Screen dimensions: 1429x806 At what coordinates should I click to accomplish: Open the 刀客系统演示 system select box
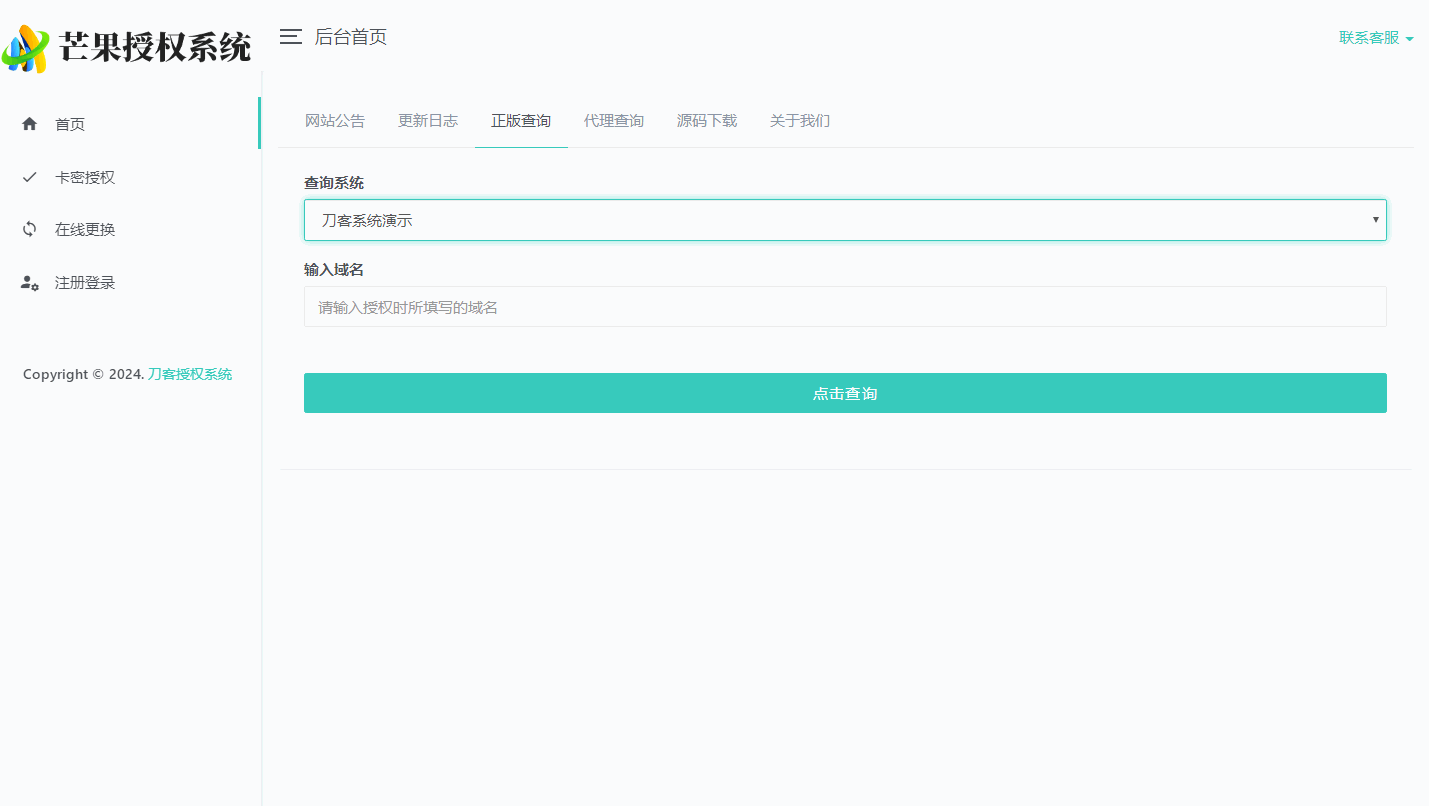843,220
